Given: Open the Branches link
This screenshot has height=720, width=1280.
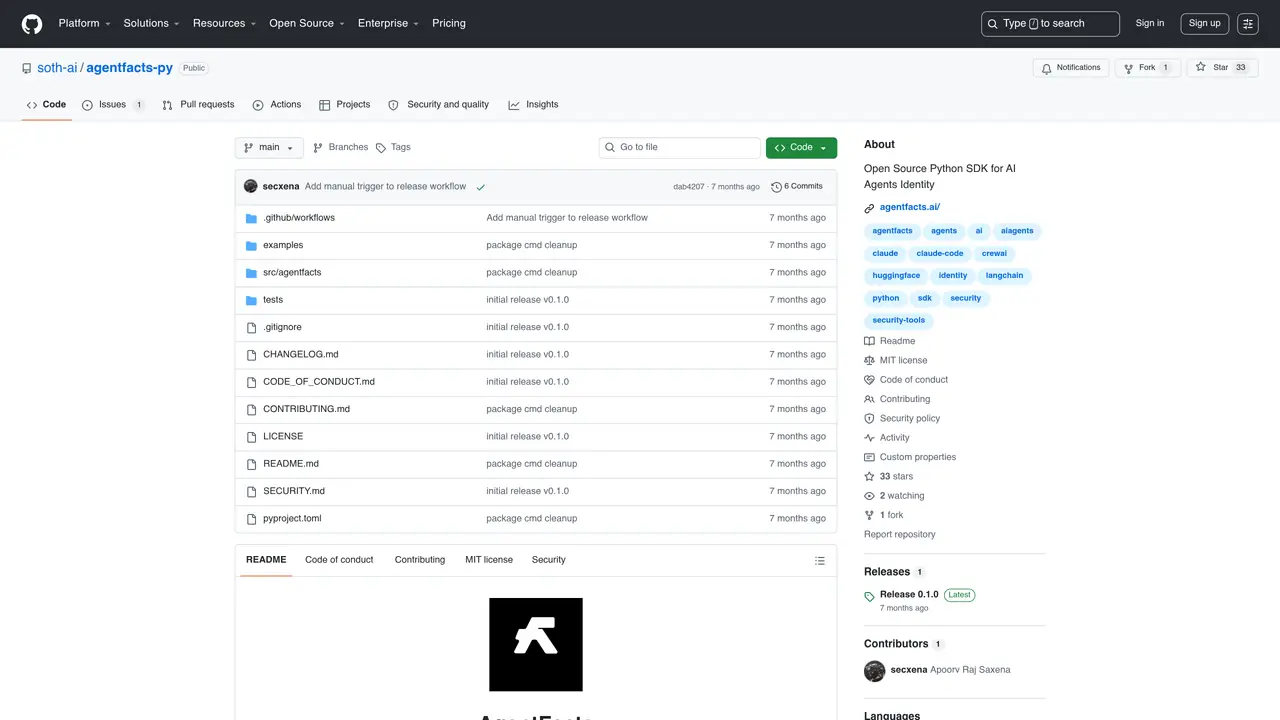Looking at the screenshot, I should click(x=340, y=147).
